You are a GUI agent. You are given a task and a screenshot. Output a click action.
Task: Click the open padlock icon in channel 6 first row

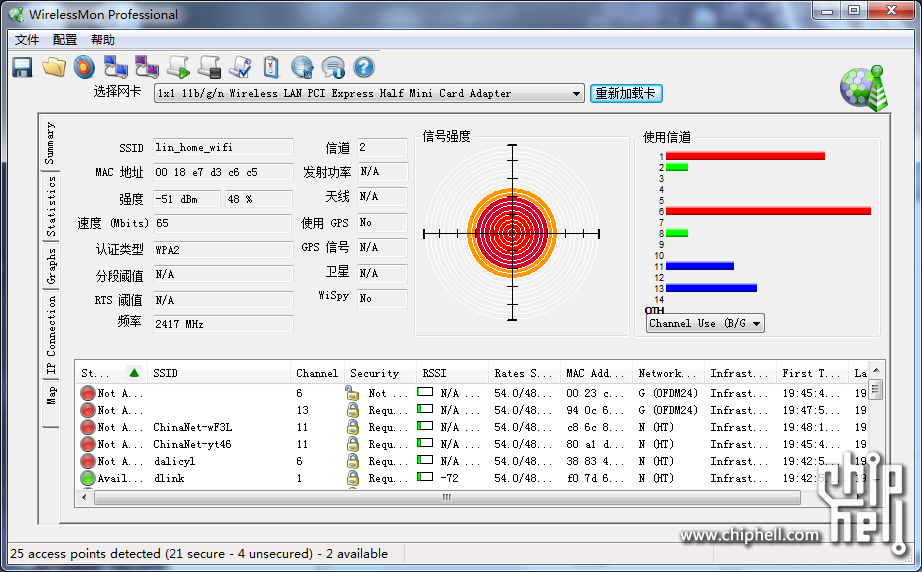(352, 393)
